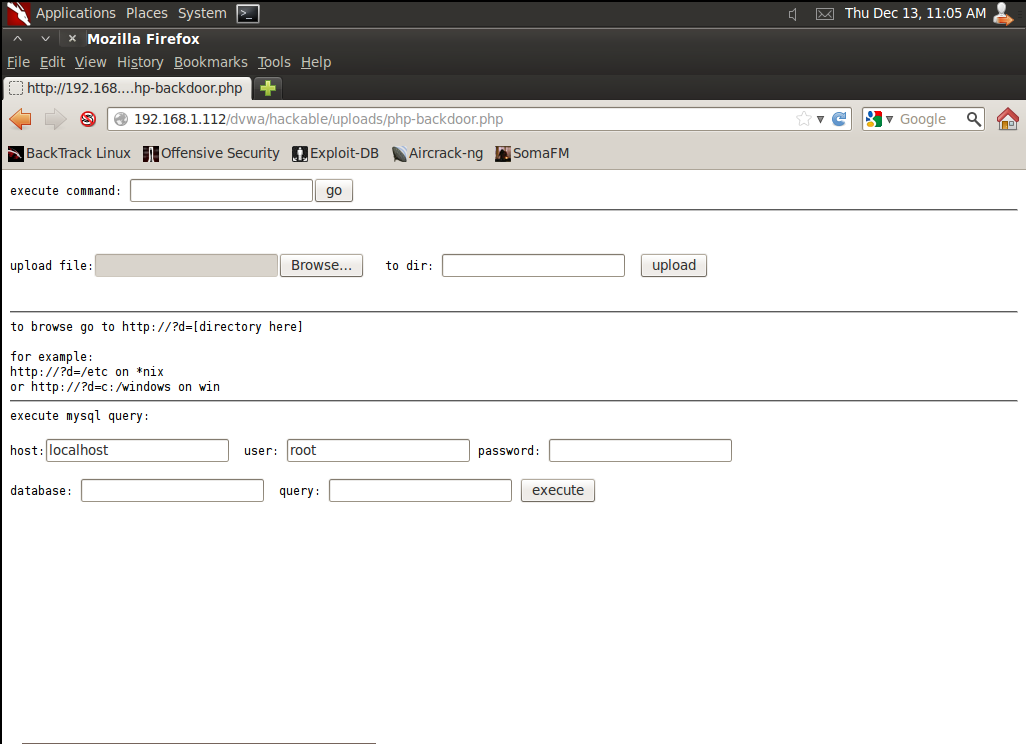
Task: Click window title bar down arrow
Action: click(45, 39)
